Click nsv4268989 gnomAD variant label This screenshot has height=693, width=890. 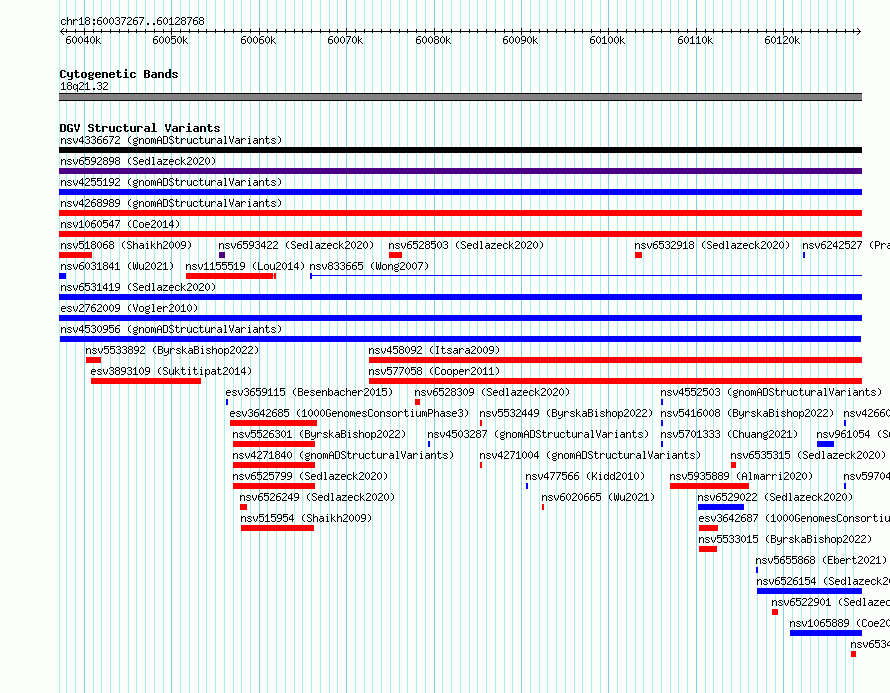(x=171, y=203)
